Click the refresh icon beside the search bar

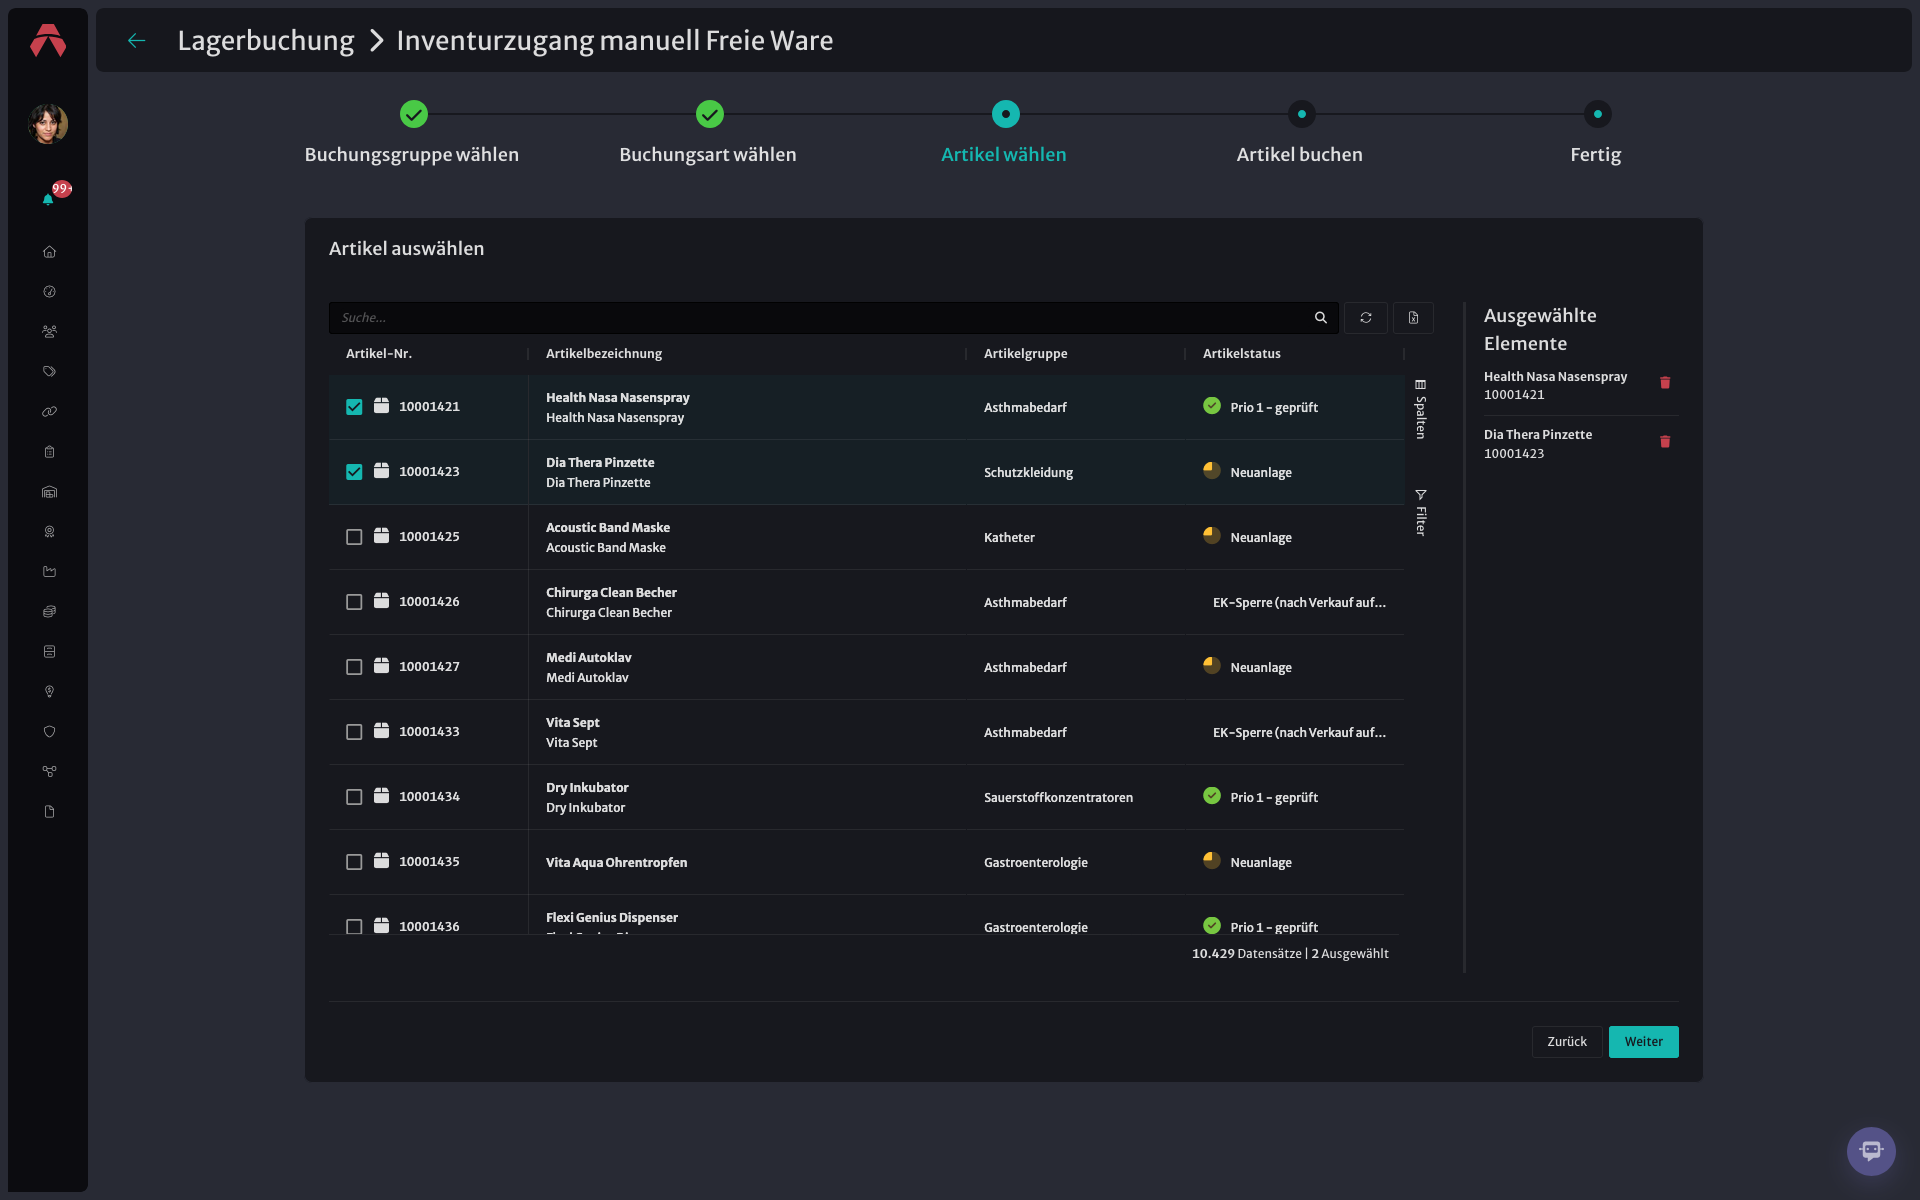tap(1365, 318)
